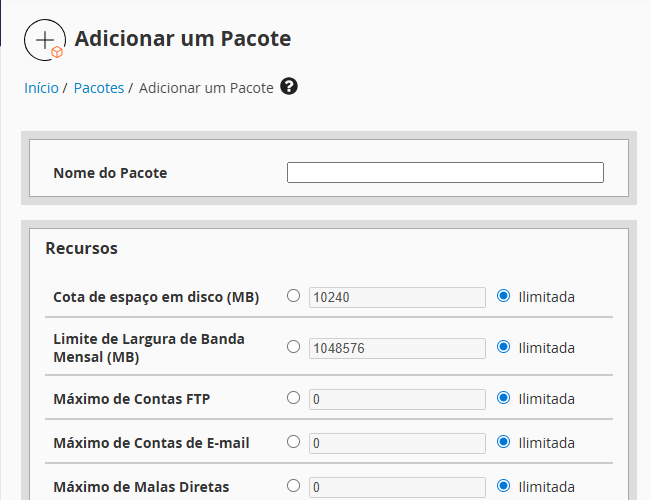Select Ilimitada radio for Máximo de Contas FTP
The image size is (651, 500).
point(503,398)
